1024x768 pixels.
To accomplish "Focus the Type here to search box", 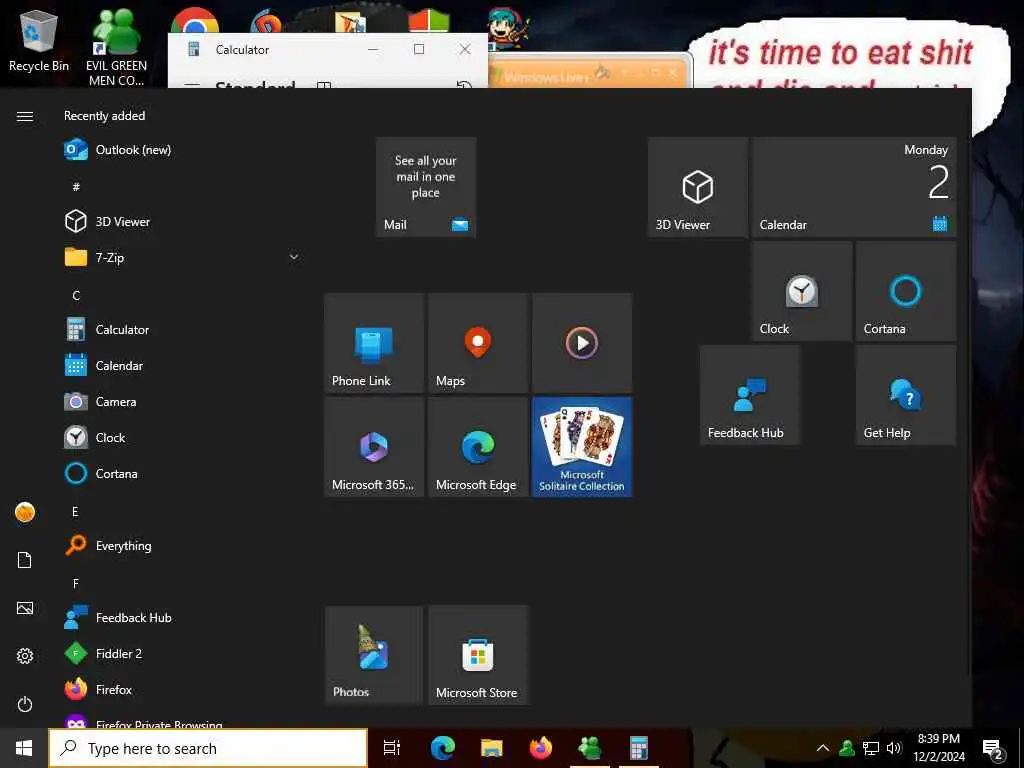I will (208, 748).
